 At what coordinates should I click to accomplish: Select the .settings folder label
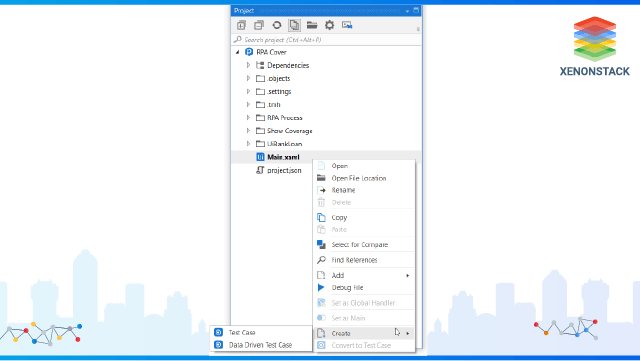click(x=279, y=91)
